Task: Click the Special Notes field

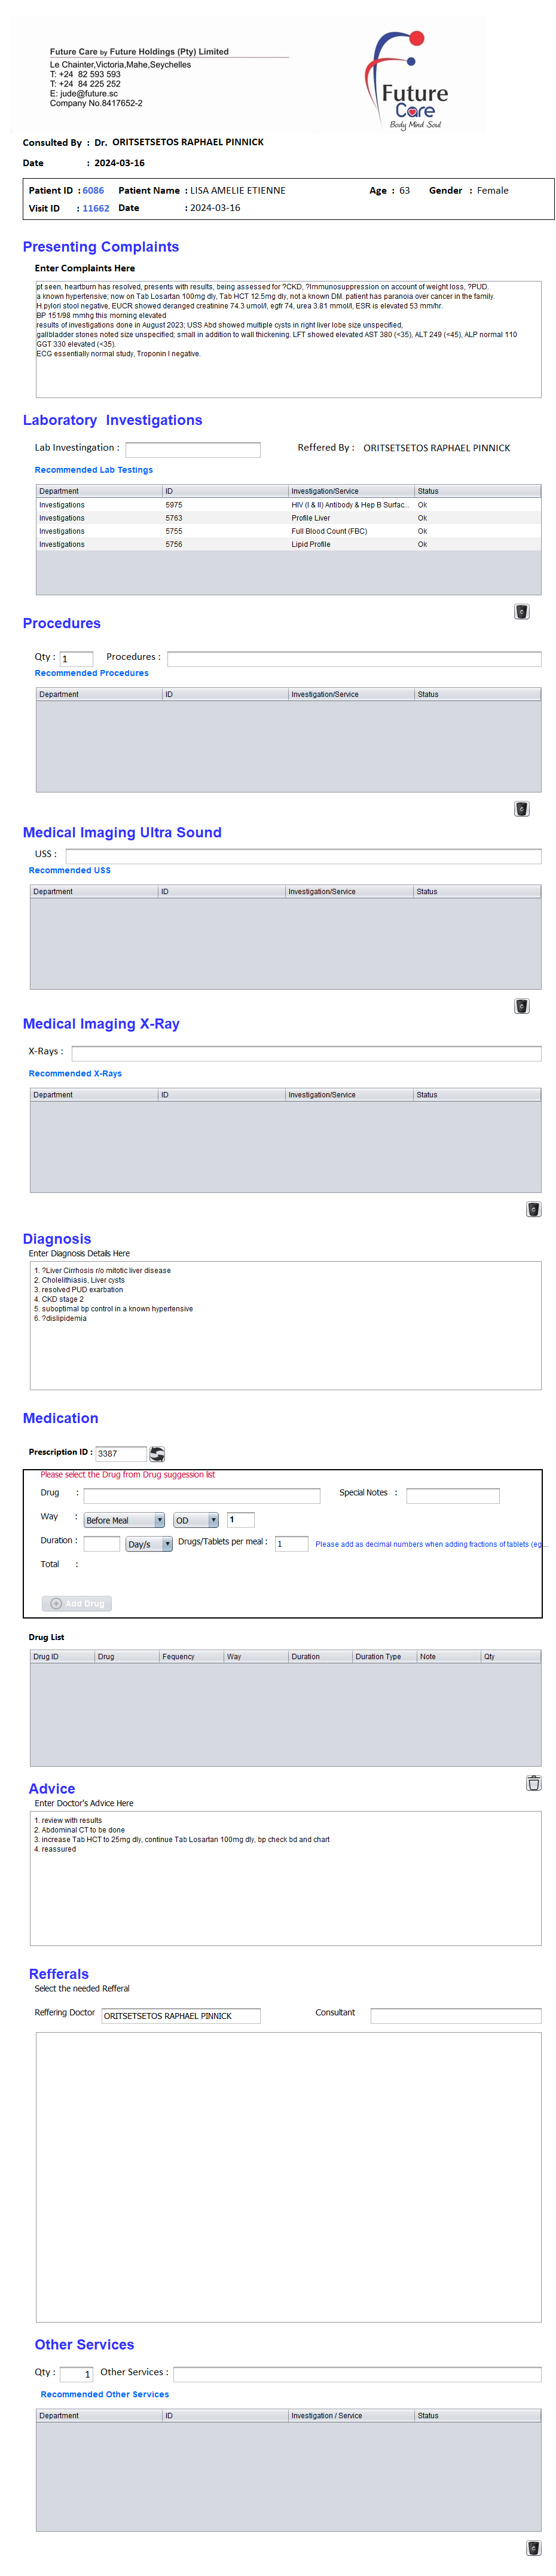Action: [452, 1495]
